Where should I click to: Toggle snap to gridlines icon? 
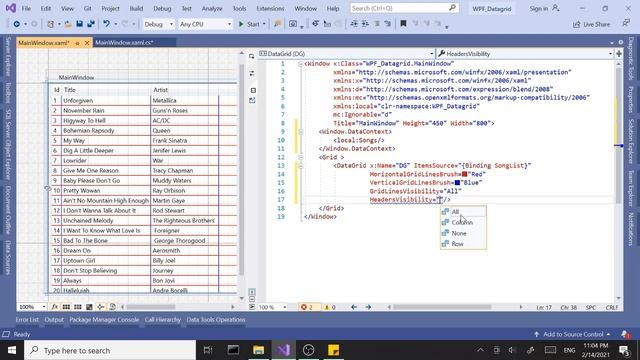[x=78, y=307]
